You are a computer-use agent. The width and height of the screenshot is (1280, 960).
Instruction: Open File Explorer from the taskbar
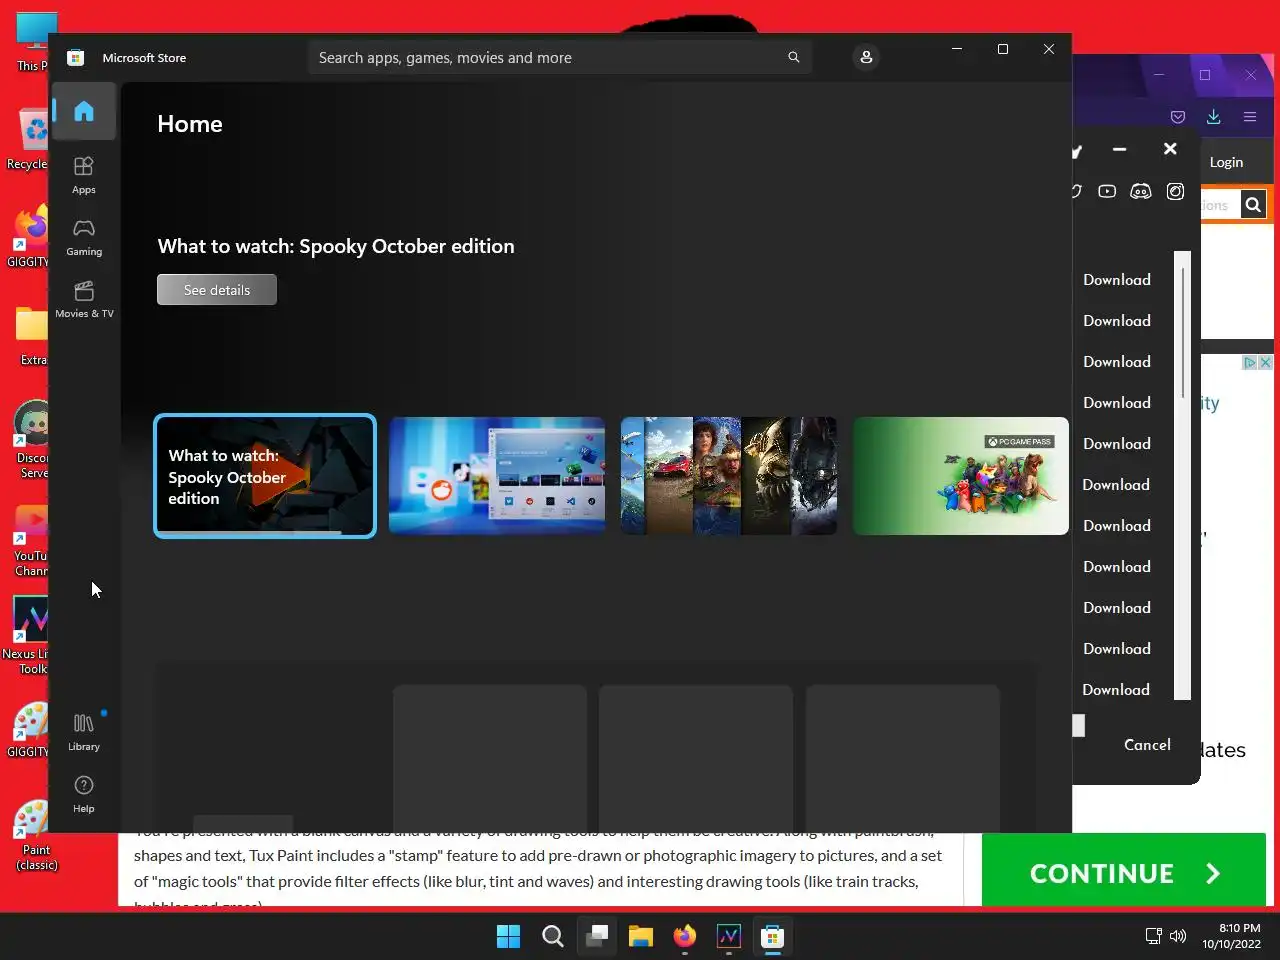pos(641,937)
